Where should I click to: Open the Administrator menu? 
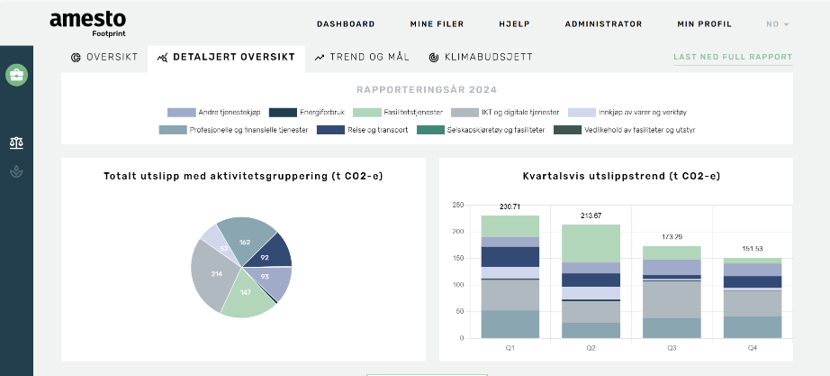pyautogui.click(x=603, y=24)
